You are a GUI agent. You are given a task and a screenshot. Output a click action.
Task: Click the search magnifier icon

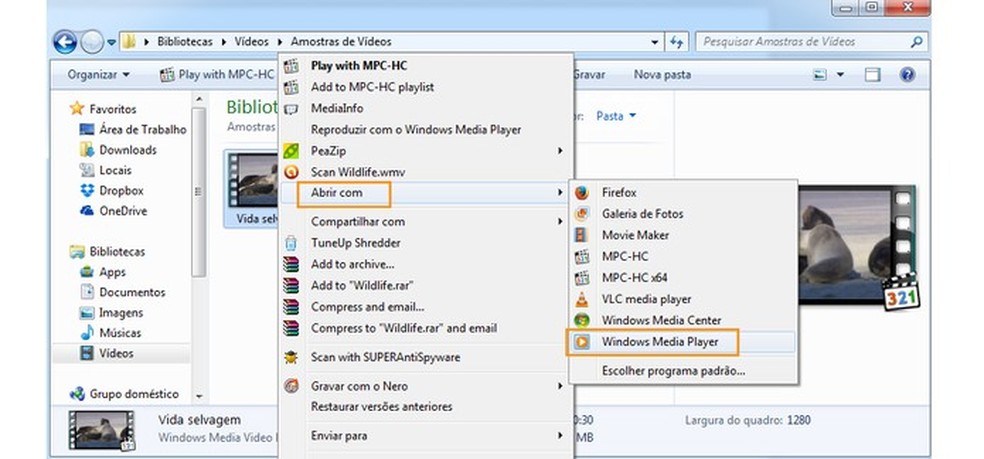[916, 42]
